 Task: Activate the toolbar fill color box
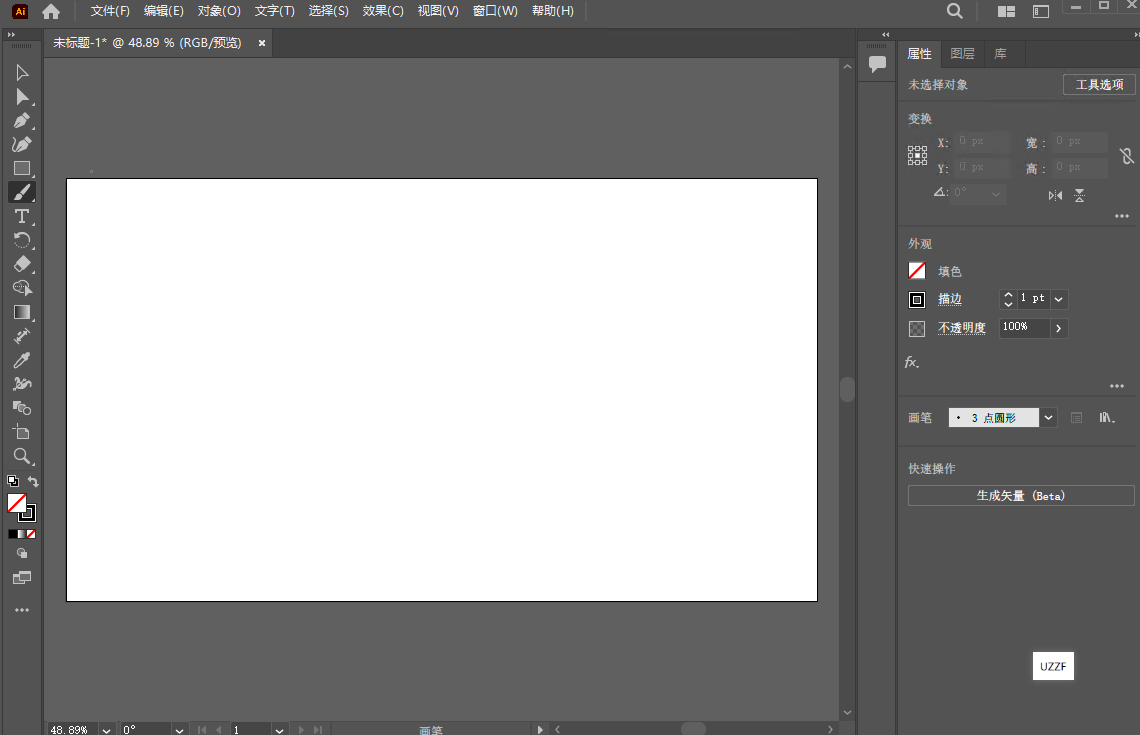(17, 503)
